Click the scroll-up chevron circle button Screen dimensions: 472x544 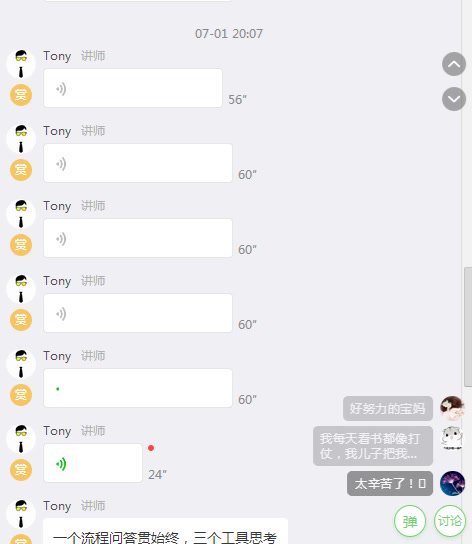coord(454,64)
